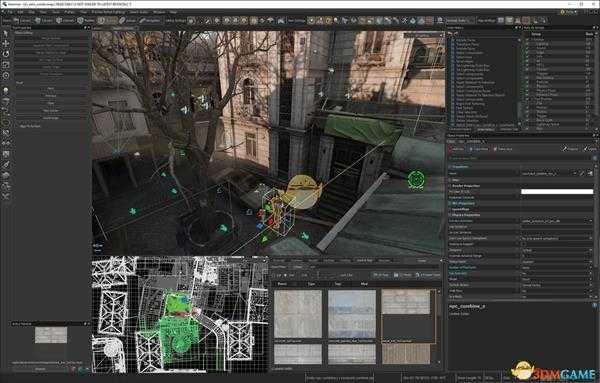This screenshot has width=600, height=383.
Task: Select the first material thumbnail in the browser
Action: tap(298, 314)
